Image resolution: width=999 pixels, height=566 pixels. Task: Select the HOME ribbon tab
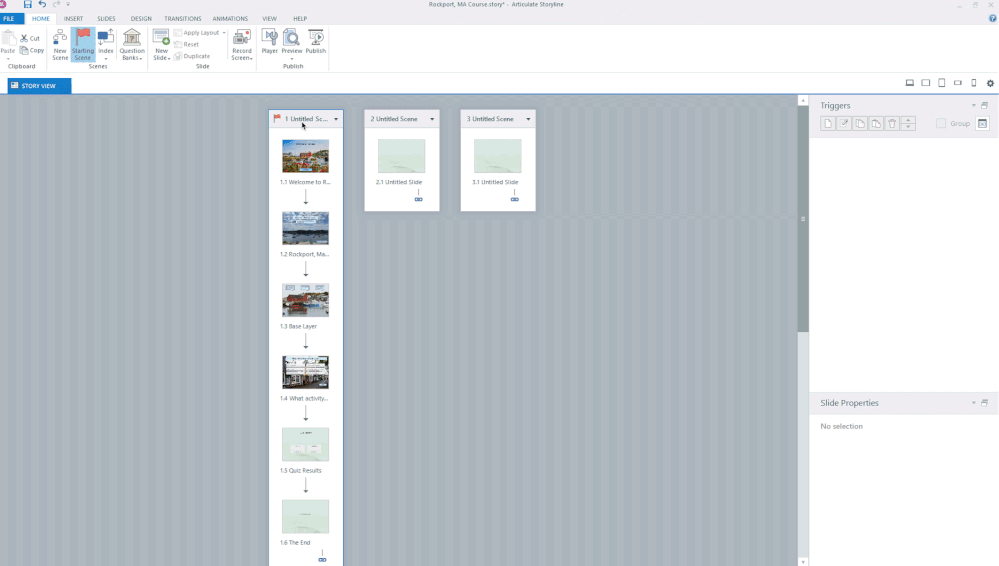point(41,18)
